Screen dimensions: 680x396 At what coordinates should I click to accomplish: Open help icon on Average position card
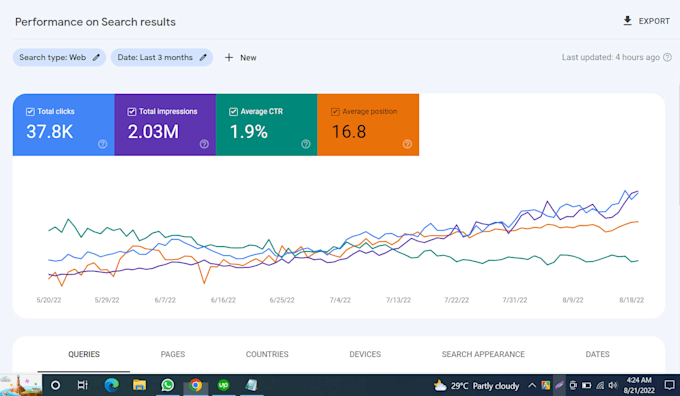407,144
